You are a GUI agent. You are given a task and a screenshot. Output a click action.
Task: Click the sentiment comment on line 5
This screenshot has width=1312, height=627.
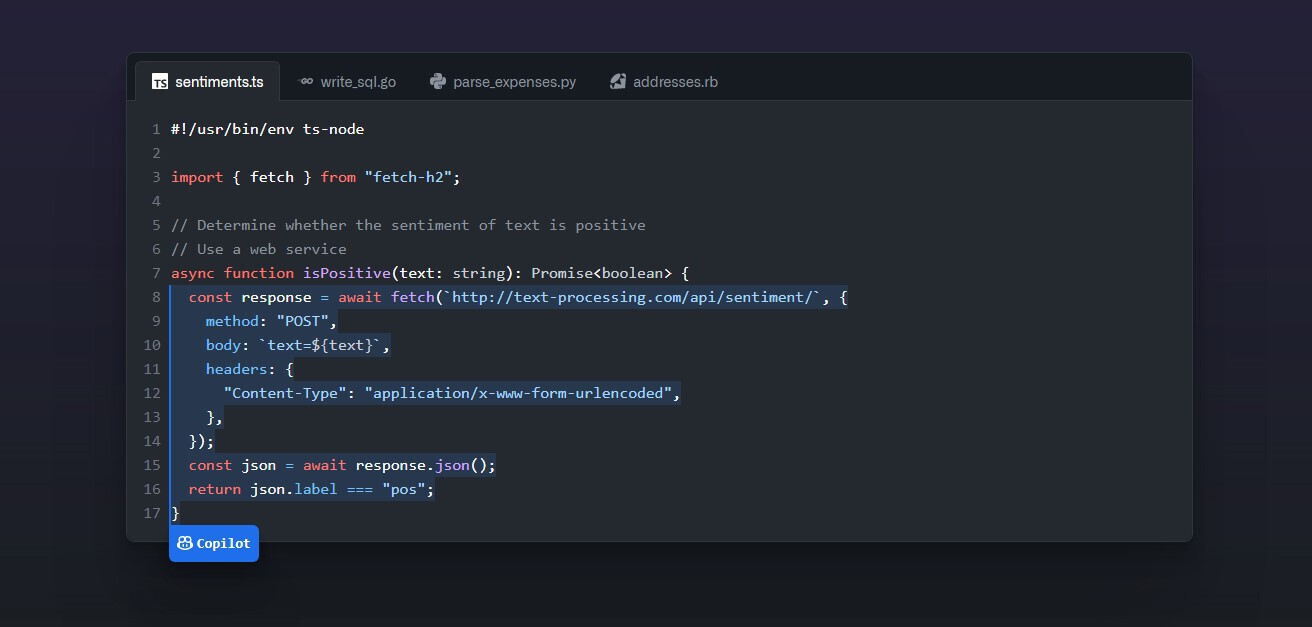coord(408,224)
